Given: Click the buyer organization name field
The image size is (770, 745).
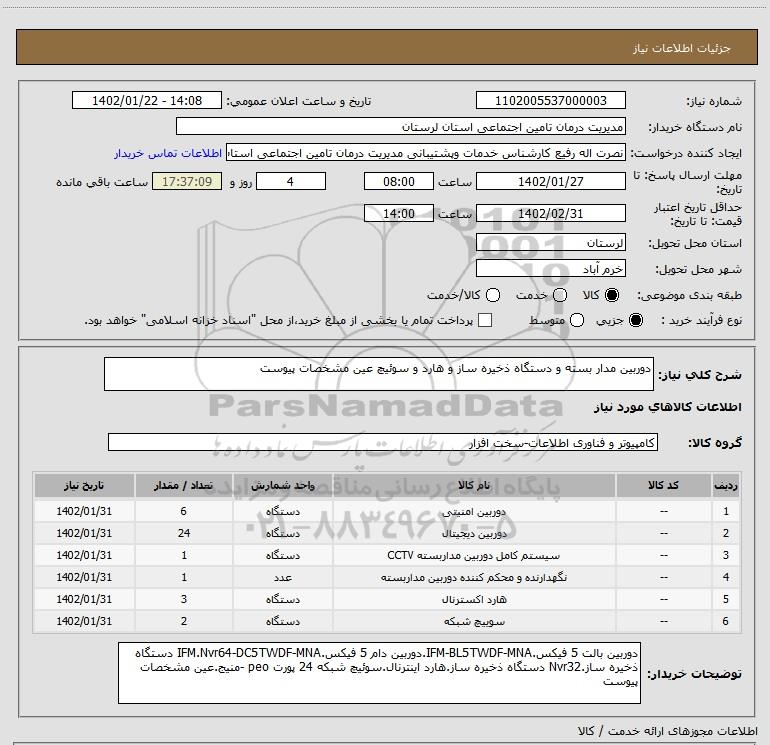Looking at the screenshot, I should (401, 127).
